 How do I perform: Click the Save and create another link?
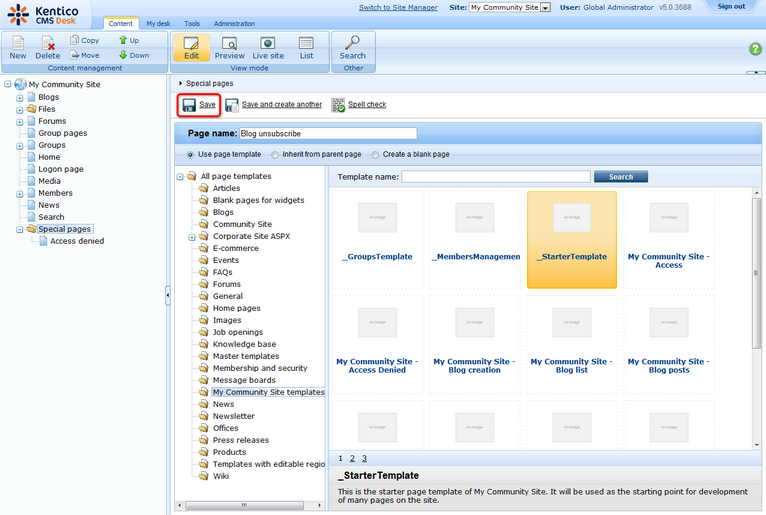[x=282, y=105]
